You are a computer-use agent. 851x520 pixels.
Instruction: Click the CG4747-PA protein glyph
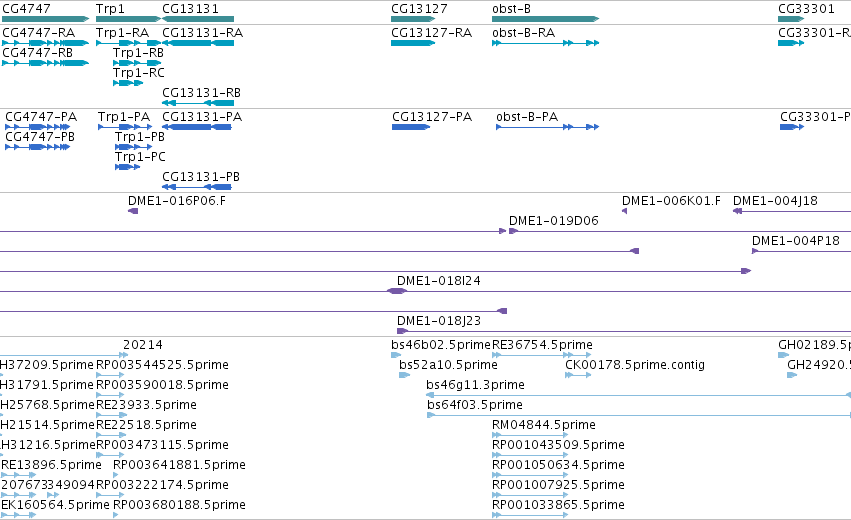tap(37, 127)
